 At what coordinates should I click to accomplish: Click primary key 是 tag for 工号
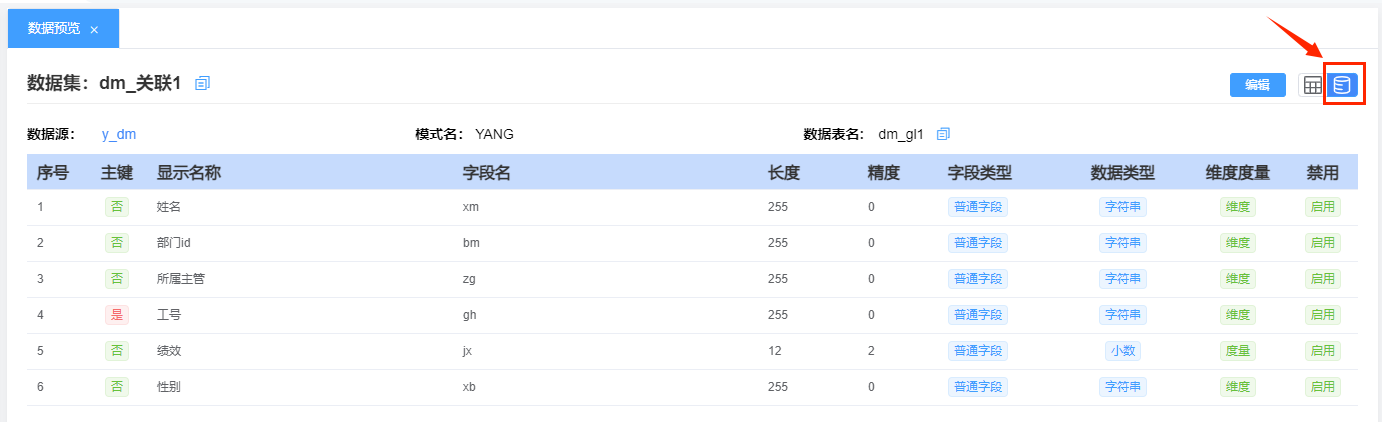pos(117,315)
